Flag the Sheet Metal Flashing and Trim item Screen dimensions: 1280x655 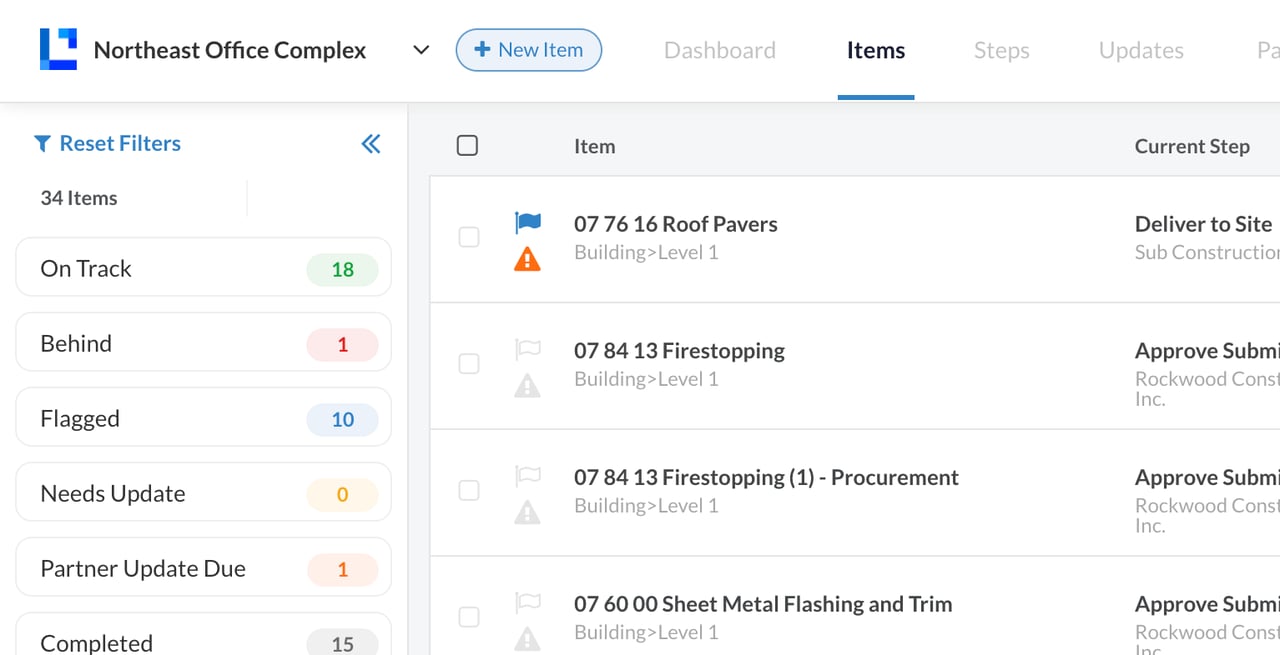[527, 603]
